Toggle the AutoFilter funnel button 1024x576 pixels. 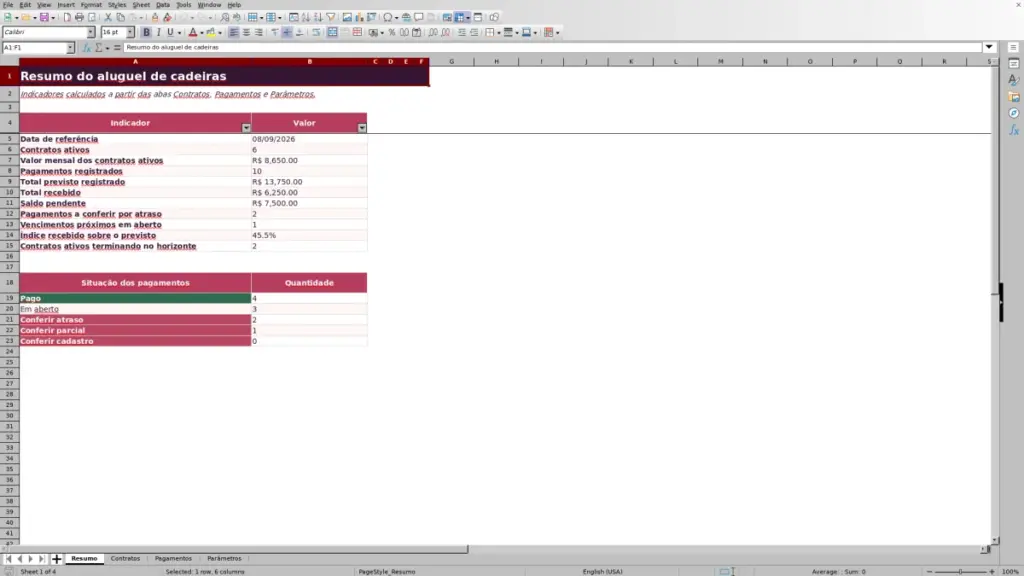tap(331, 17)
